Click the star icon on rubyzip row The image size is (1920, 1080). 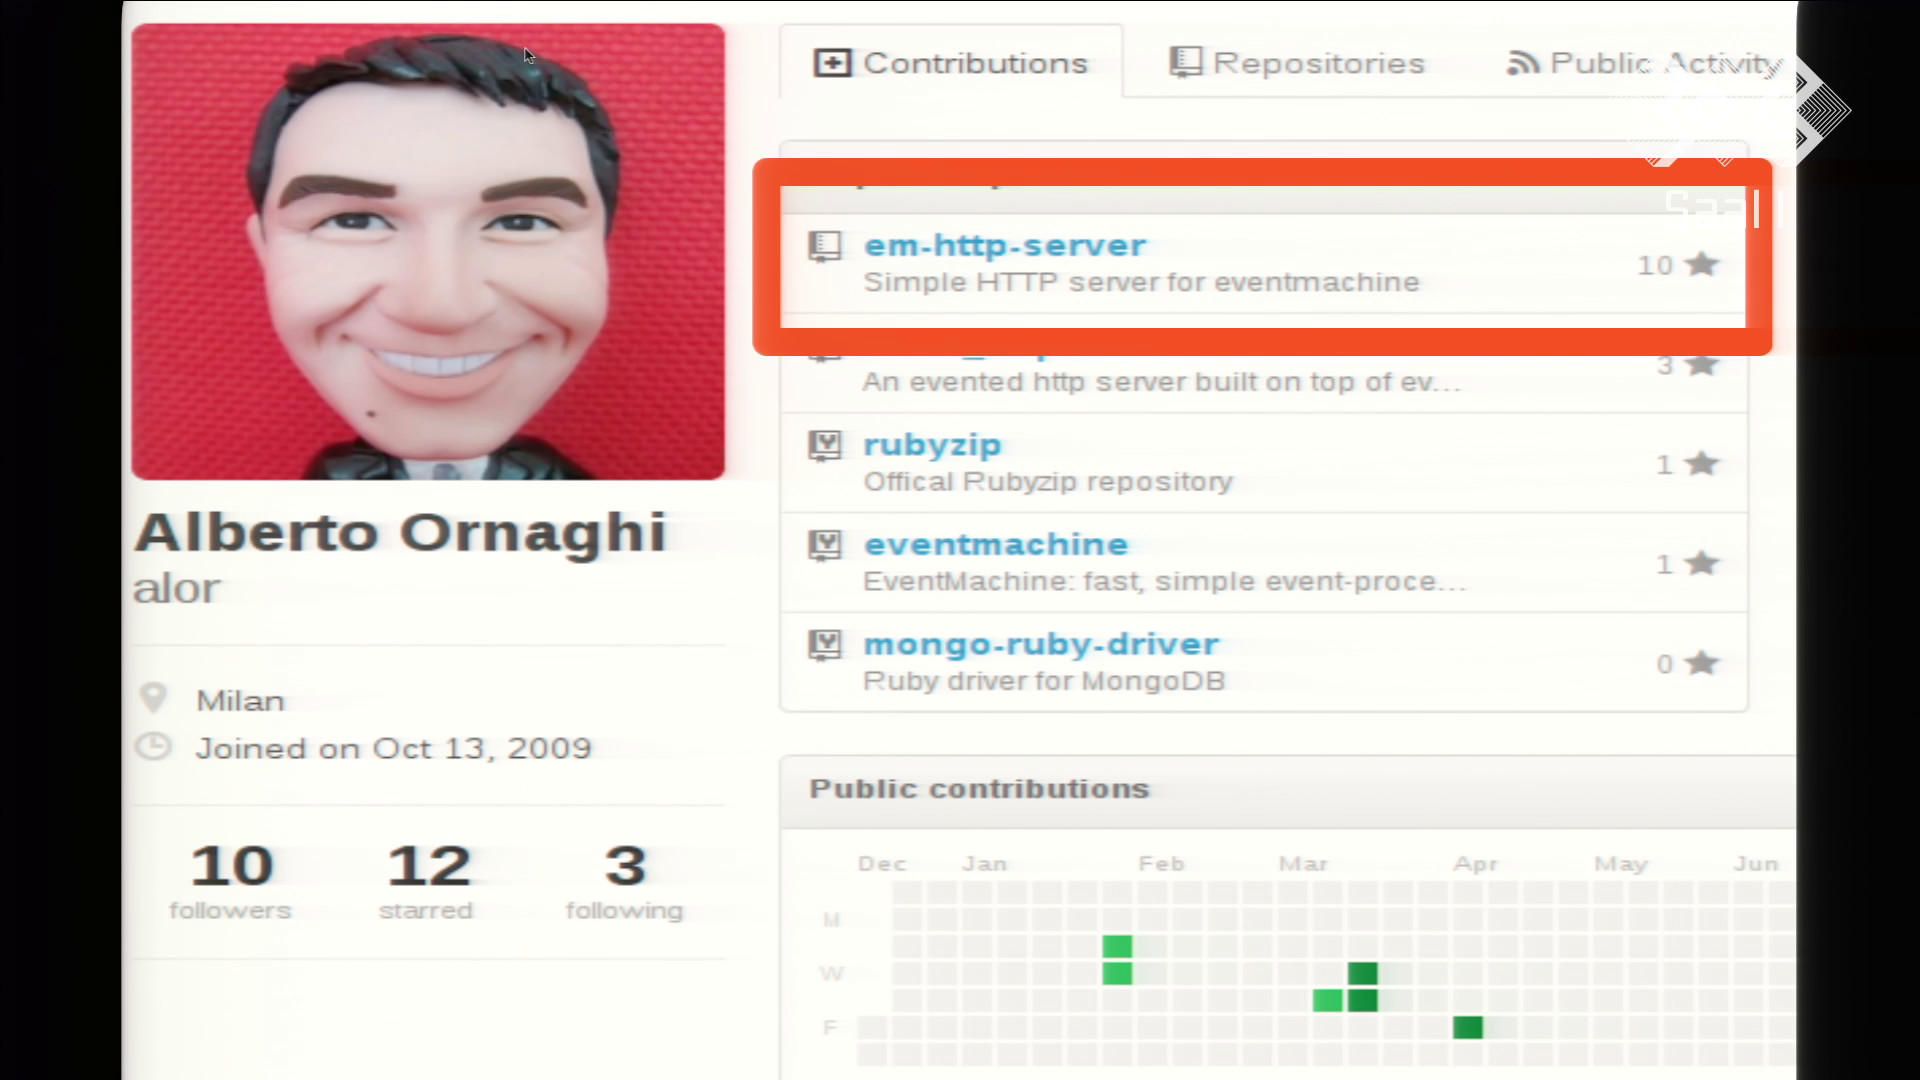pyautogui.click(x=1701, y=463)
